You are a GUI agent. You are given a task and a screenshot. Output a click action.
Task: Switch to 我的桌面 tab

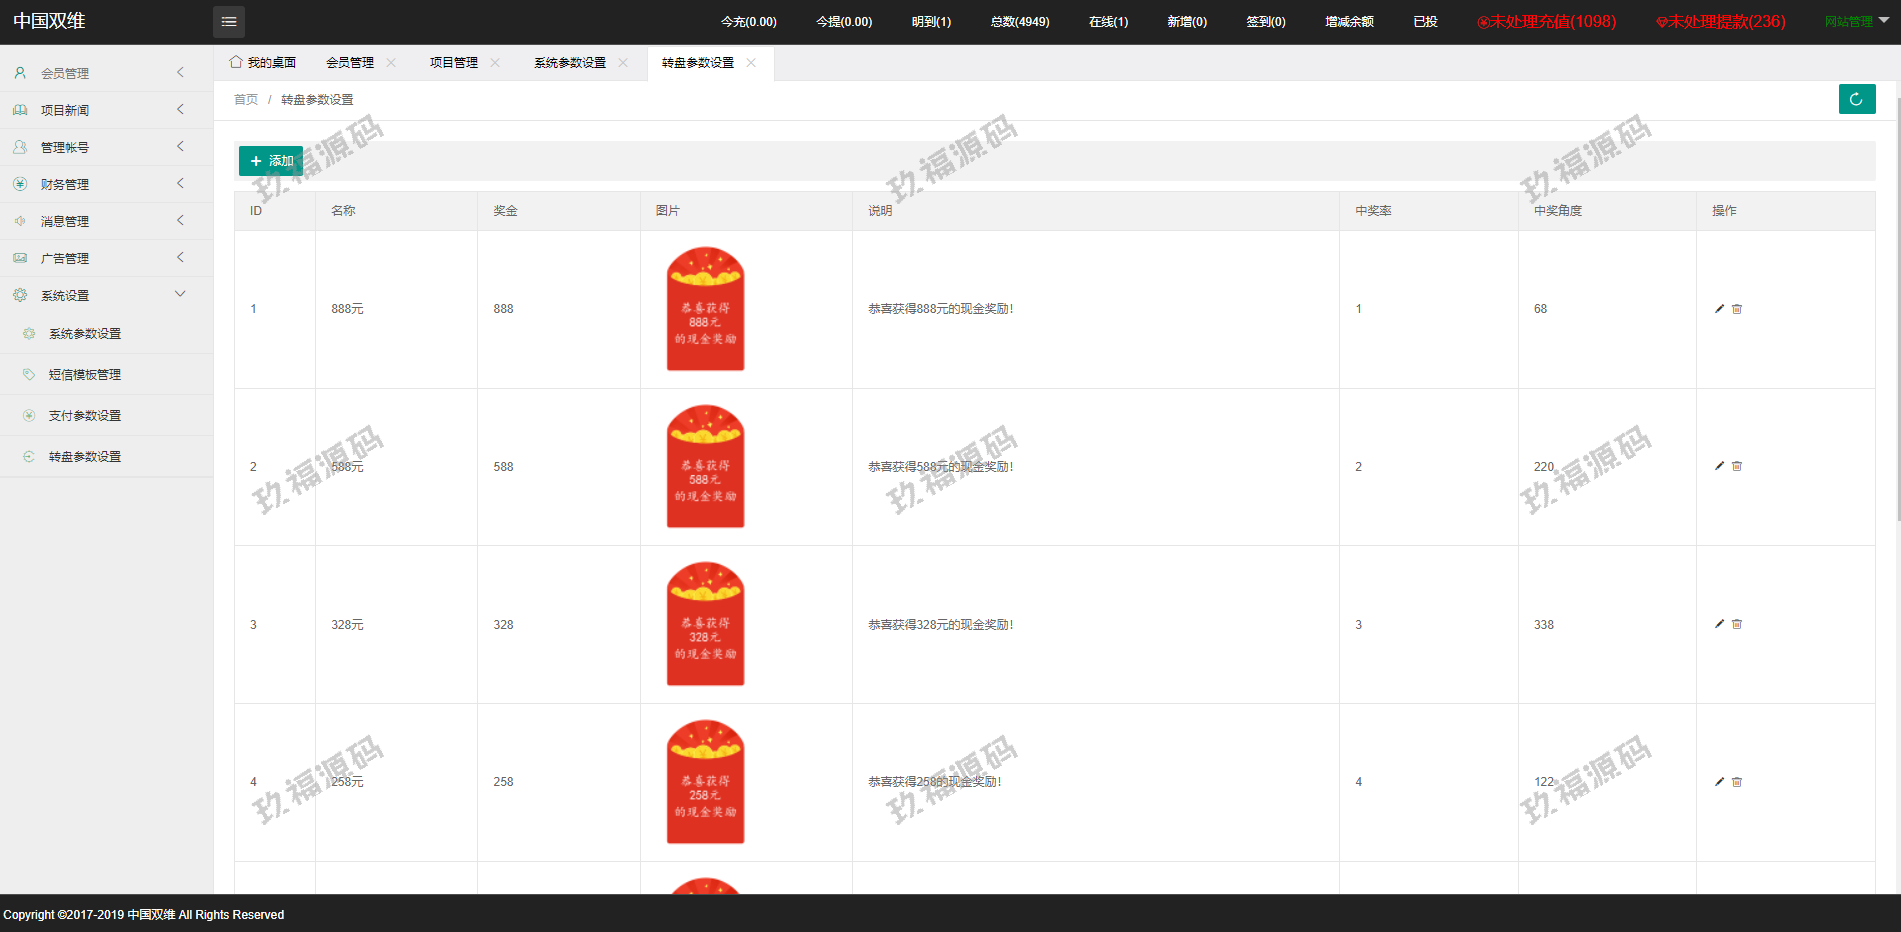[x=263, y=63]
